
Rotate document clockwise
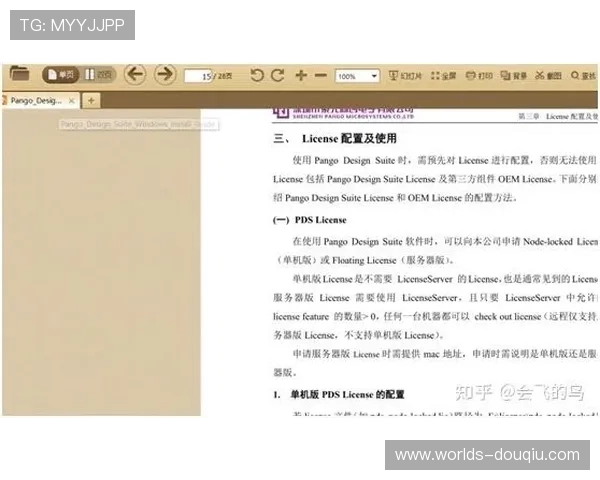(277, 76)
